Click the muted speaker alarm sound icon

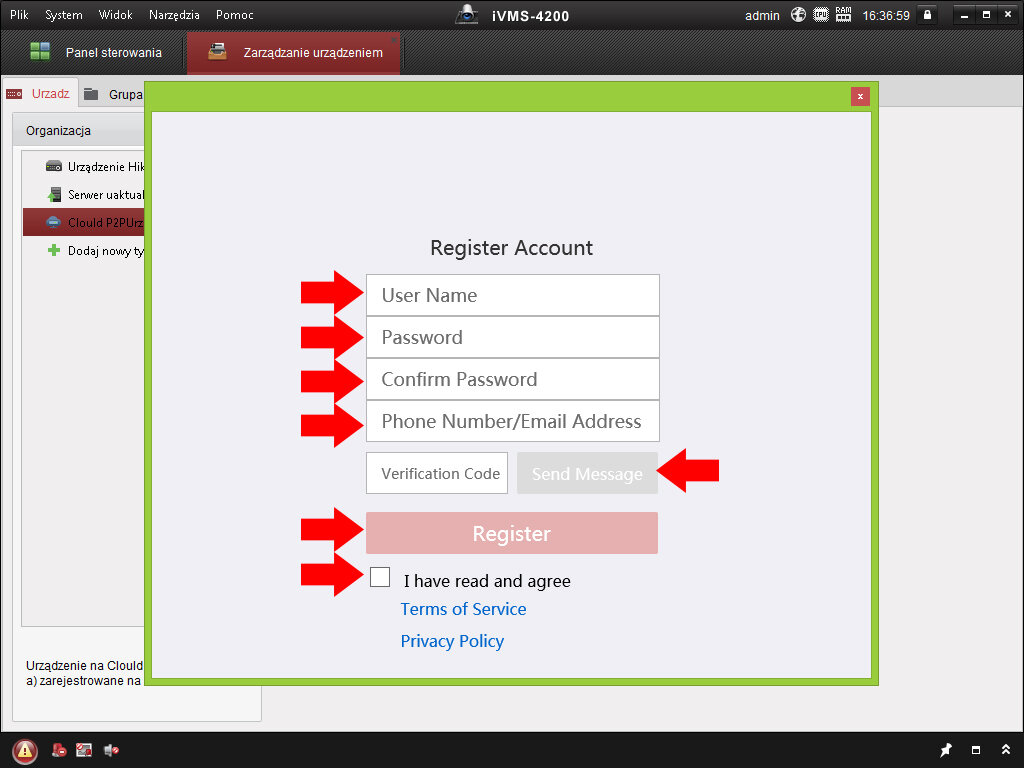pos(111,750)
